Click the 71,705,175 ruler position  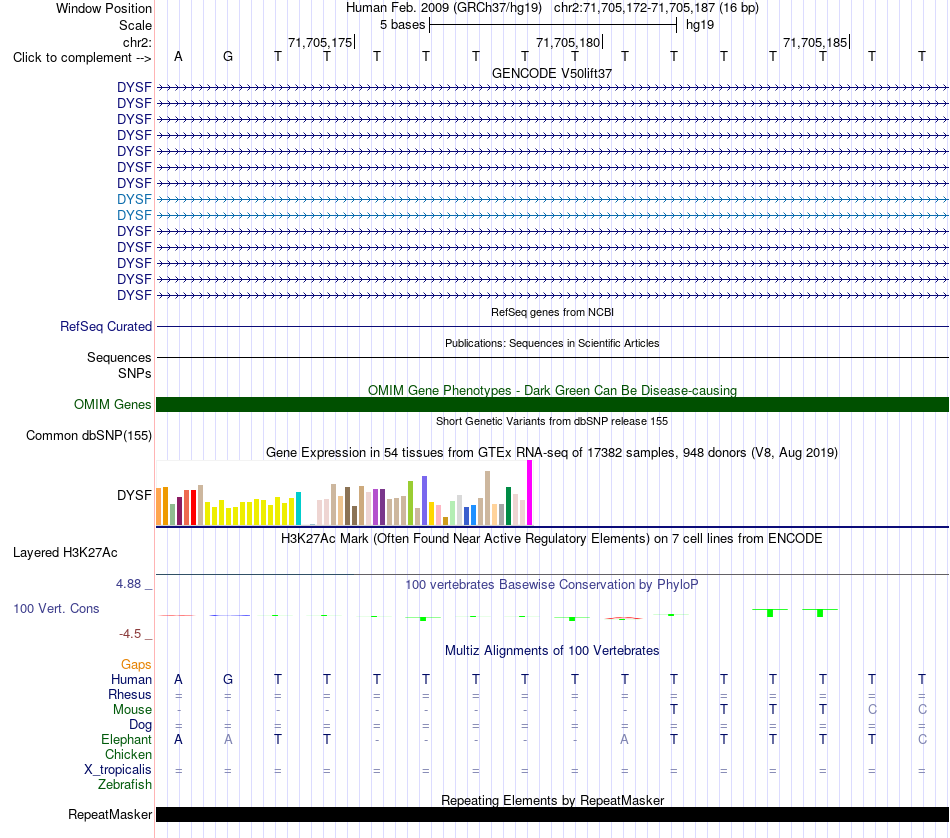tap(320, 42)
